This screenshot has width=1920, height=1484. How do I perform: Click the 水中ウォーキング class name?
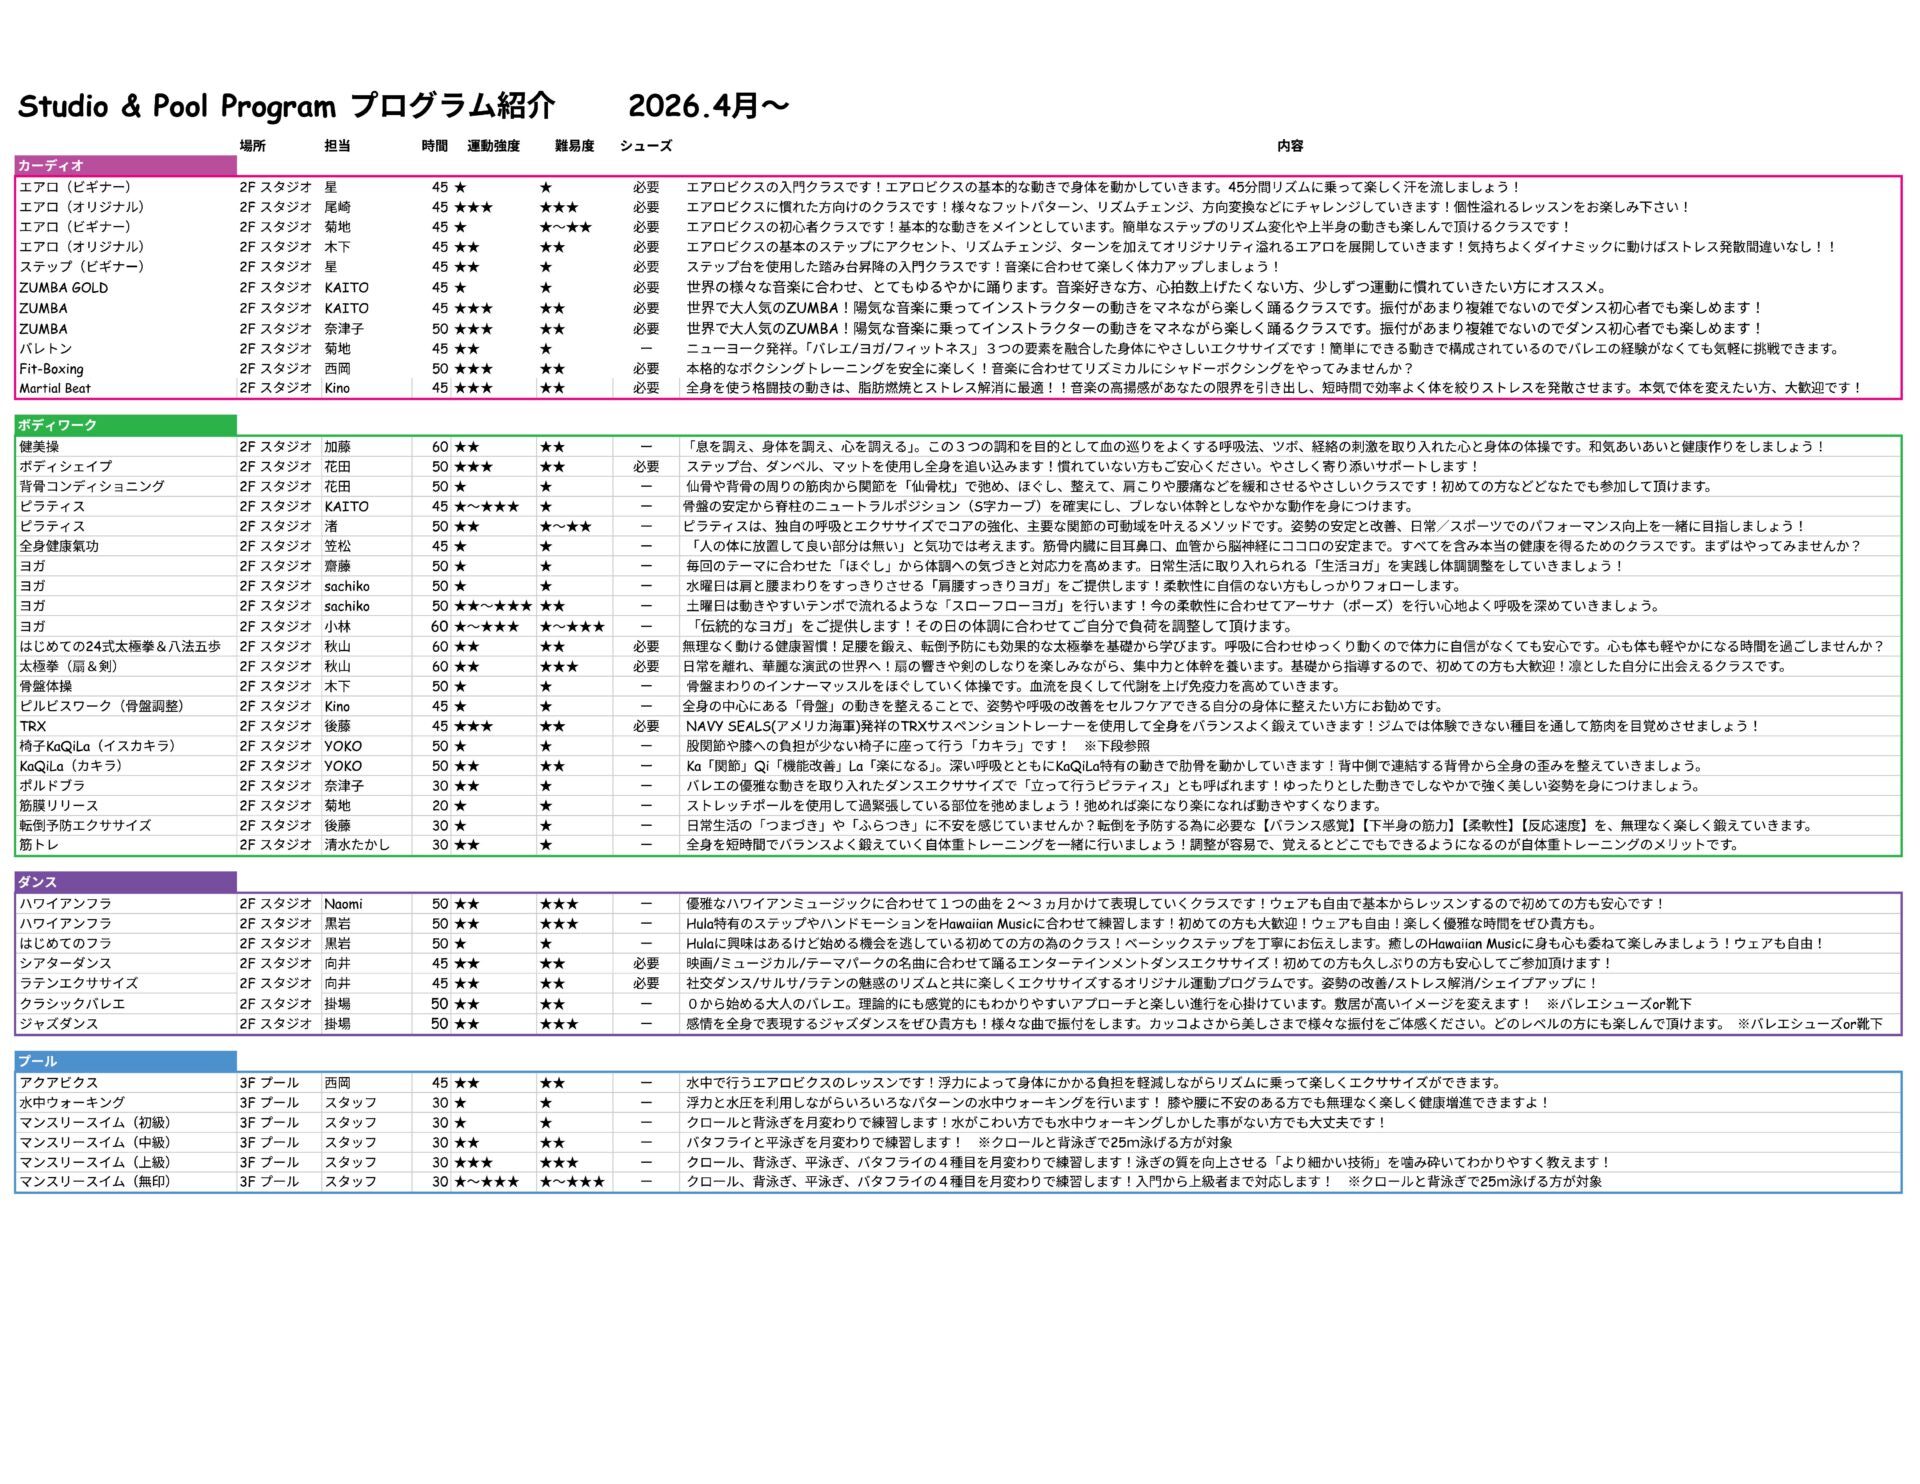tap(71, 1103)
